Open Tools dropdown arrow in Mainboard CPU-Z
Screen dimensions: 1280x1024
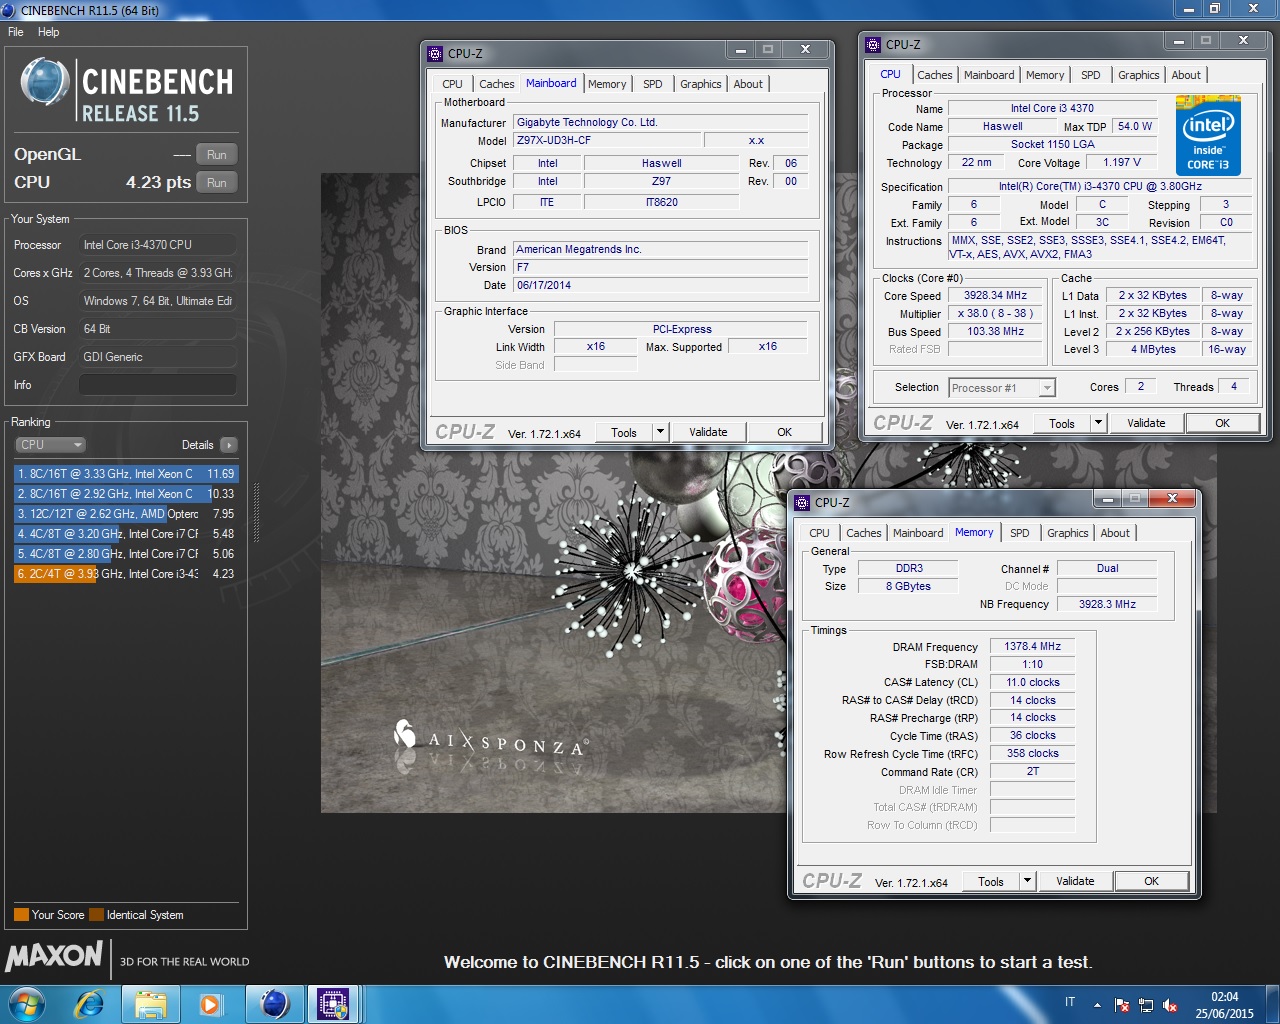[x=660, y=432]
